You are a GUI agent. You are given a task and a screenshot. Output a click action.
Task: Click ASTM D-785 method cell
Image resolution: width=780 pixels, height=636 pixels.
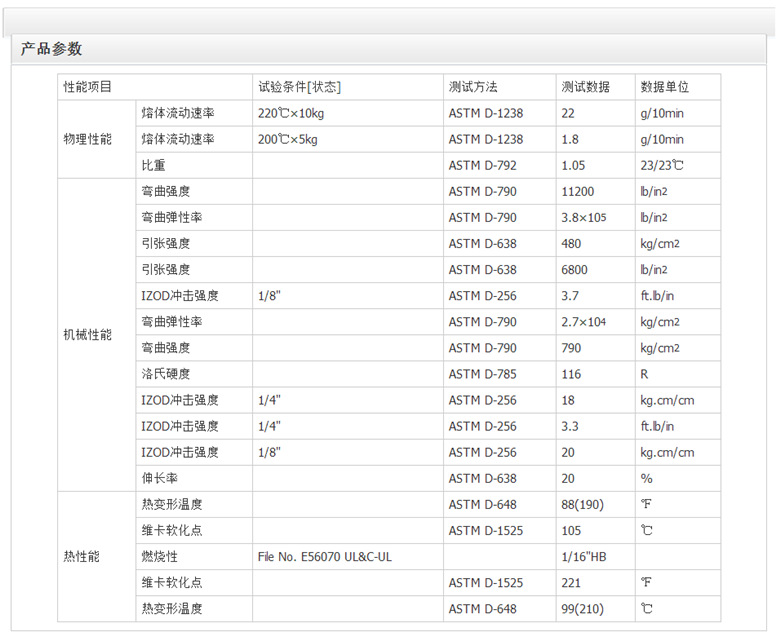[x=499, y=374]
